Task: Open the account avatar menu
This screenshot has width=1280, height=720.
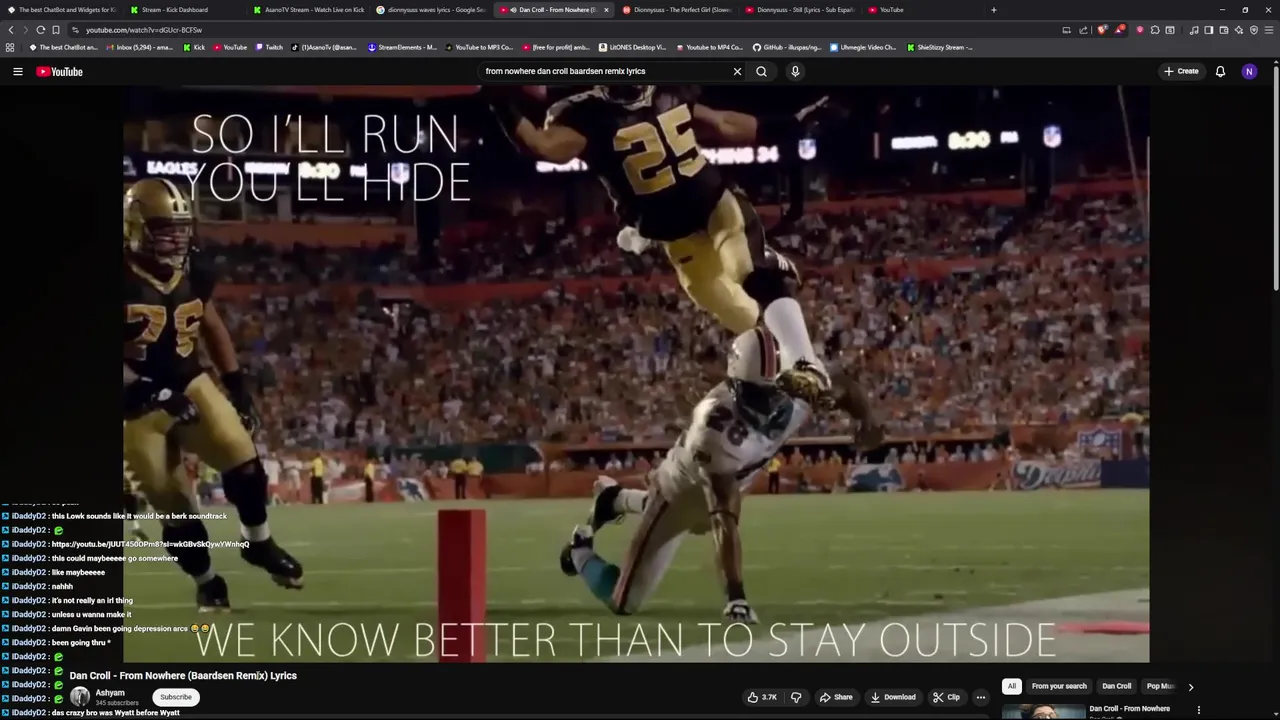Action: pyautogui.click(x=1249, y=71)
